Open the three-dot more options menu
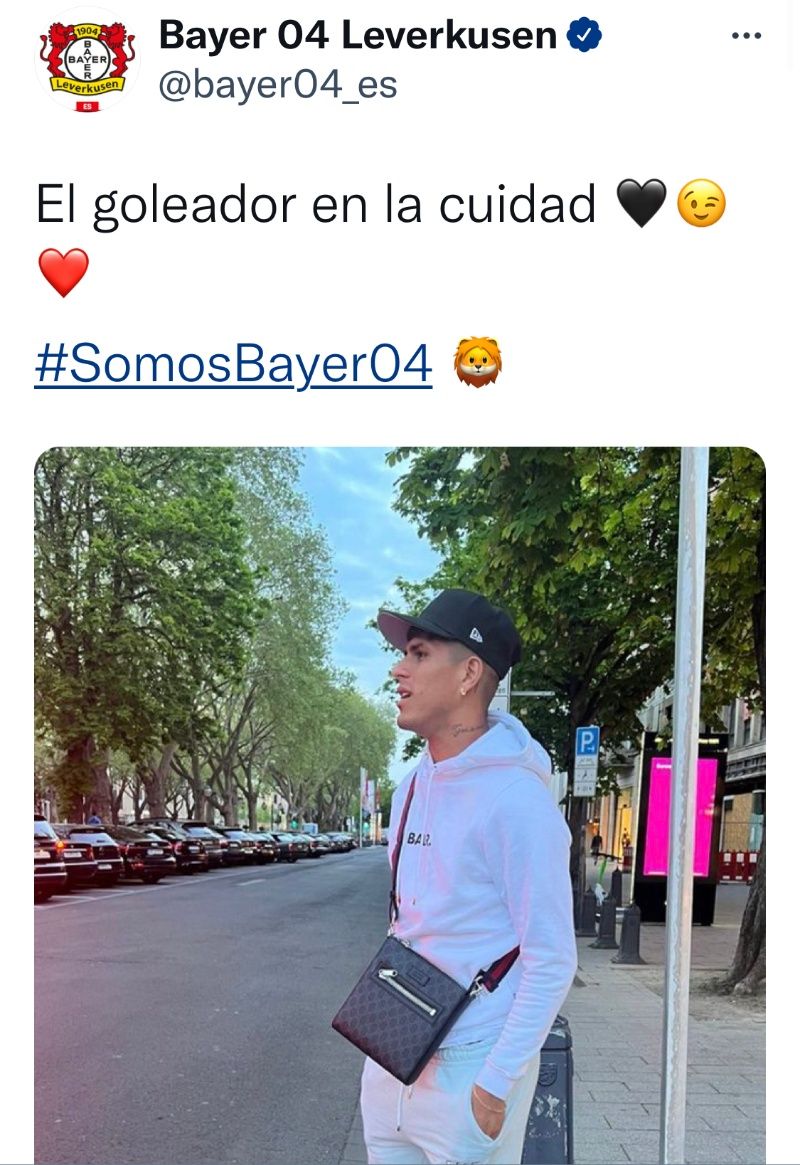The image size is (800, 1165). (x=747, y=36)
